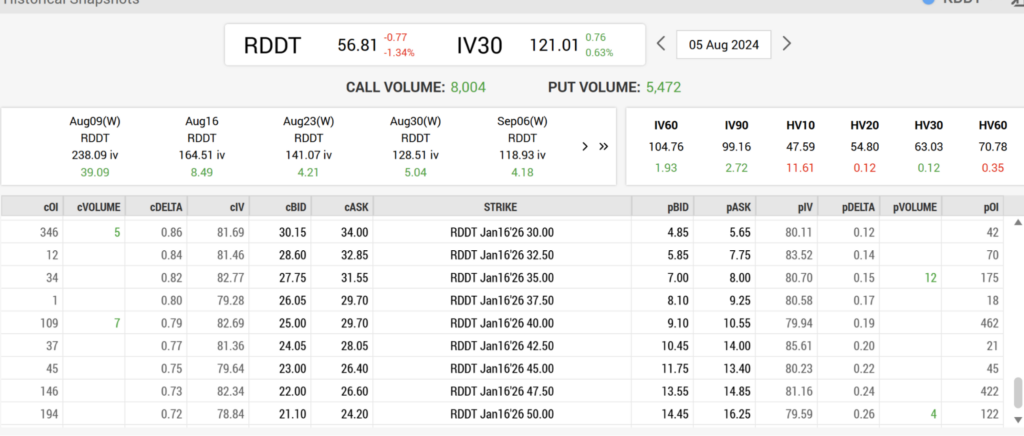Show next expiration with single chevron
The image size is (1024, 436).
pos(585,146)
